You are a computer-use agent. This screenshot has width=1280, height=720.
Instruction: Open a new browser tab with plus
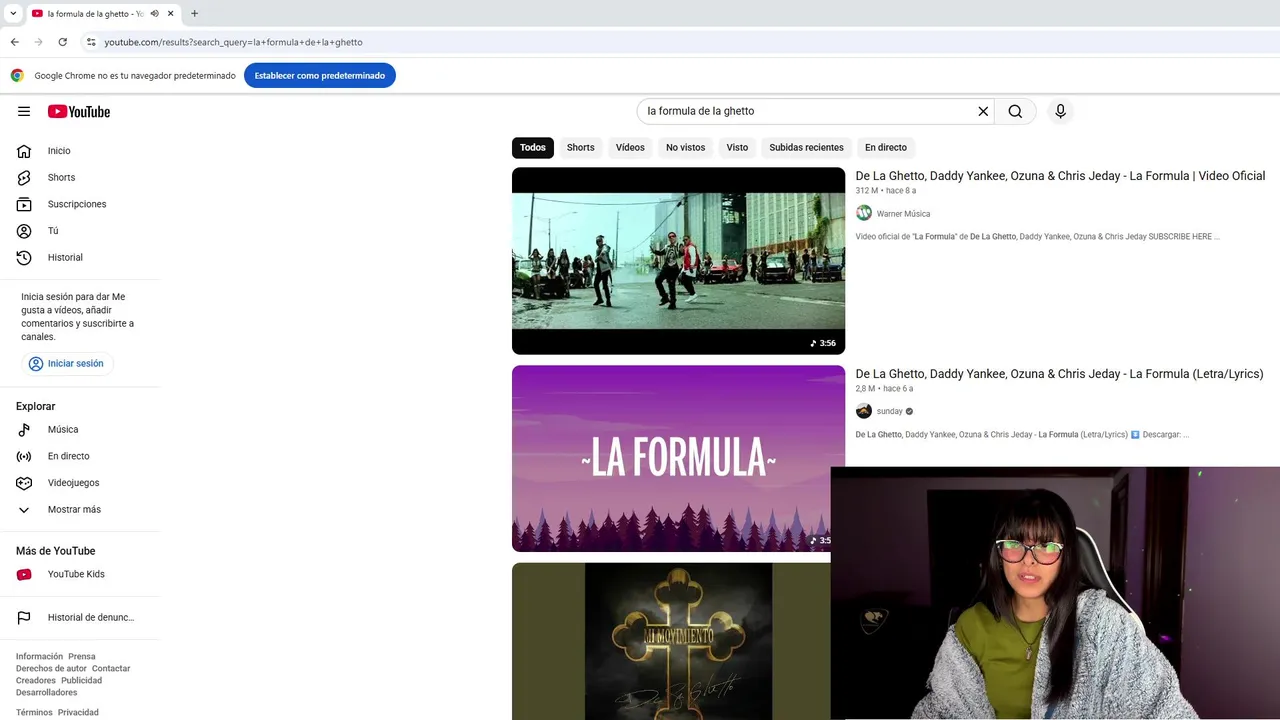click(x=194, y=14)
